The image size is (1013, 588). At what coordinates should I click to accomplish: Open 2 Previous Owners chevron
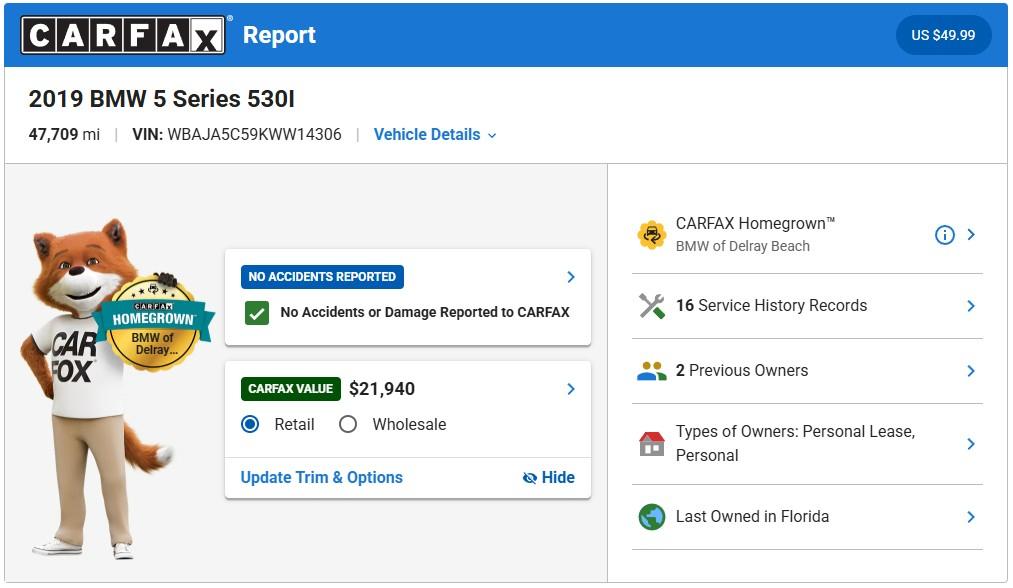(x=970, y=371)
